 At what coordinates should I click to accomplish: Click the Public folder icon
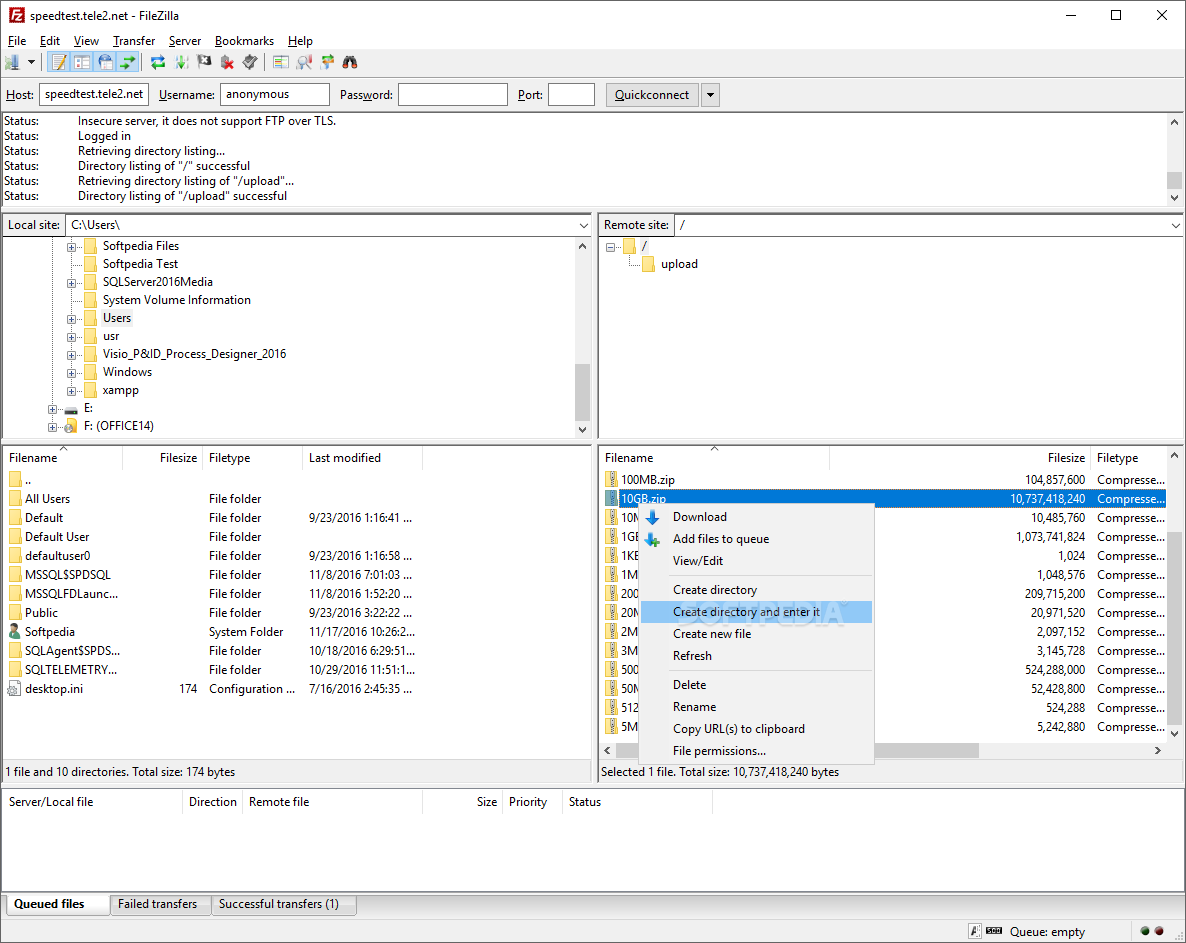click(14, 613)
